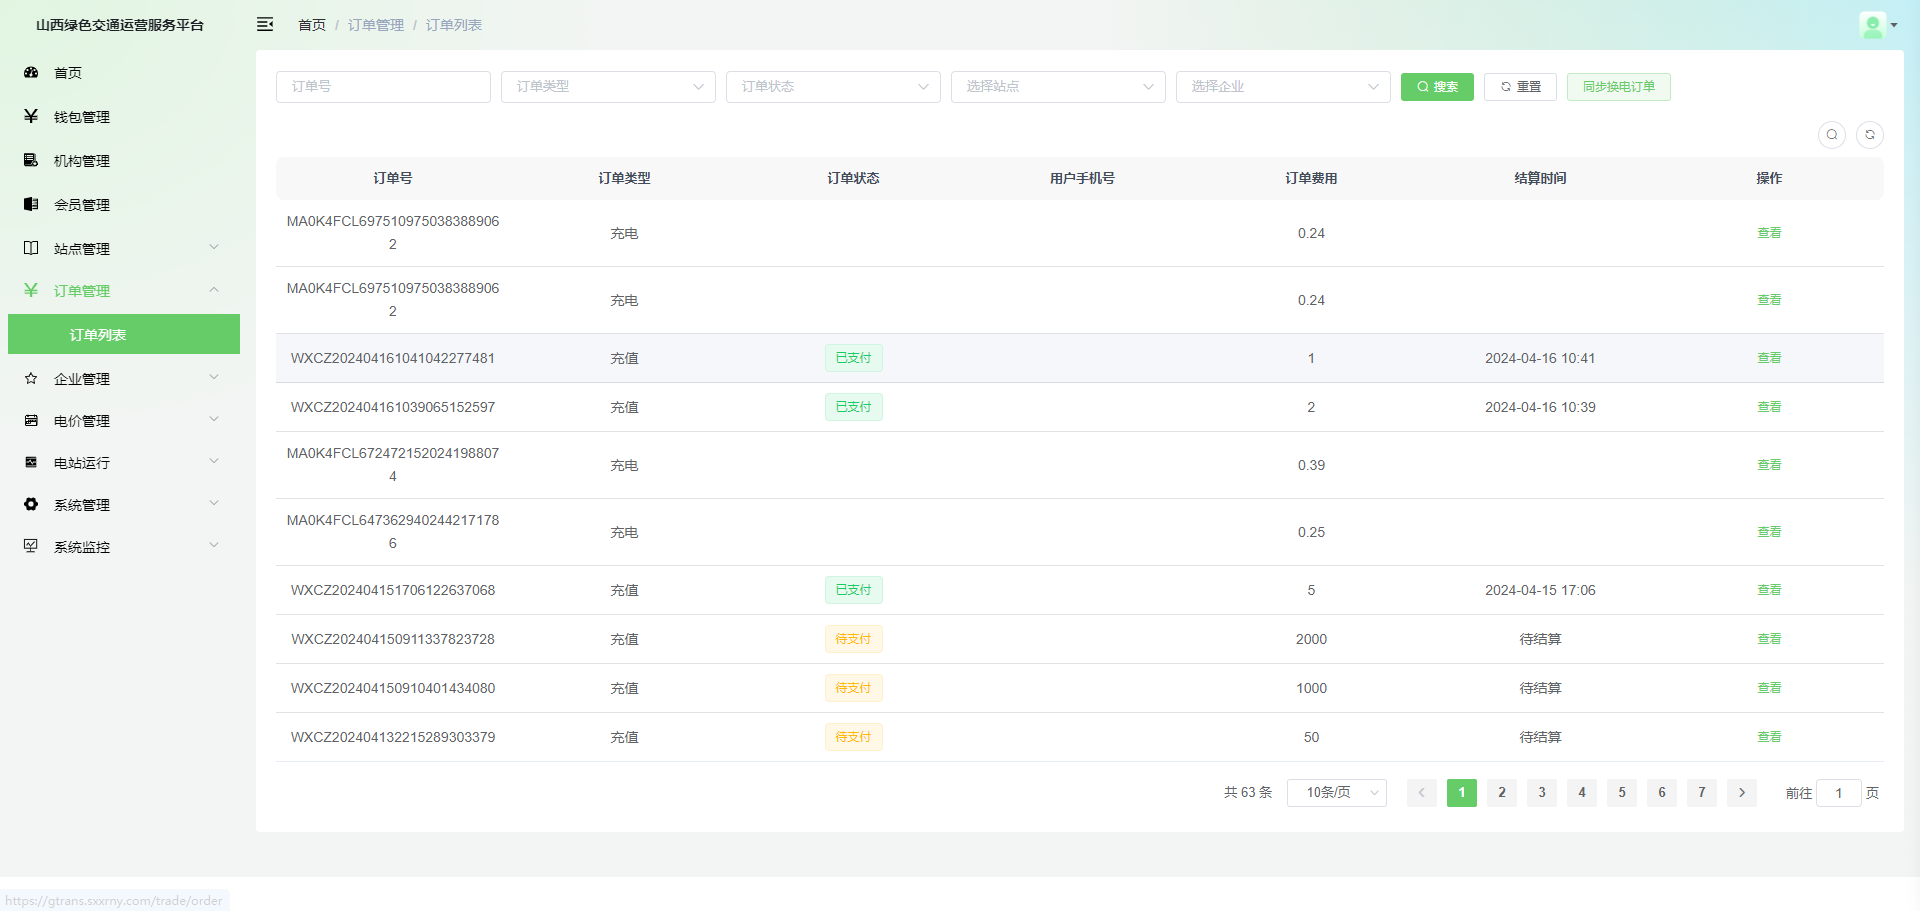Open the 订单状态 dropdown filter
Screen dimensions: 1920x911
point(833,87)
